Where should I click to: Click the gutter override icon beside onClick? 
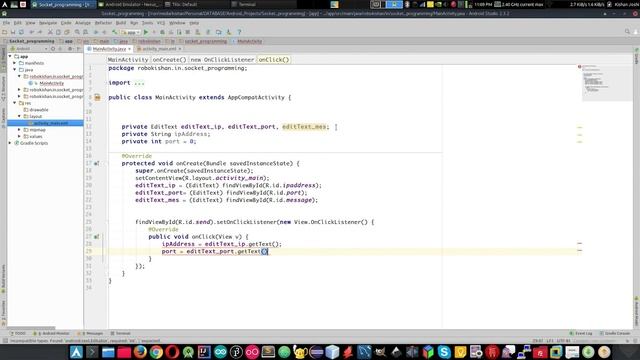[x=97, y=237]
